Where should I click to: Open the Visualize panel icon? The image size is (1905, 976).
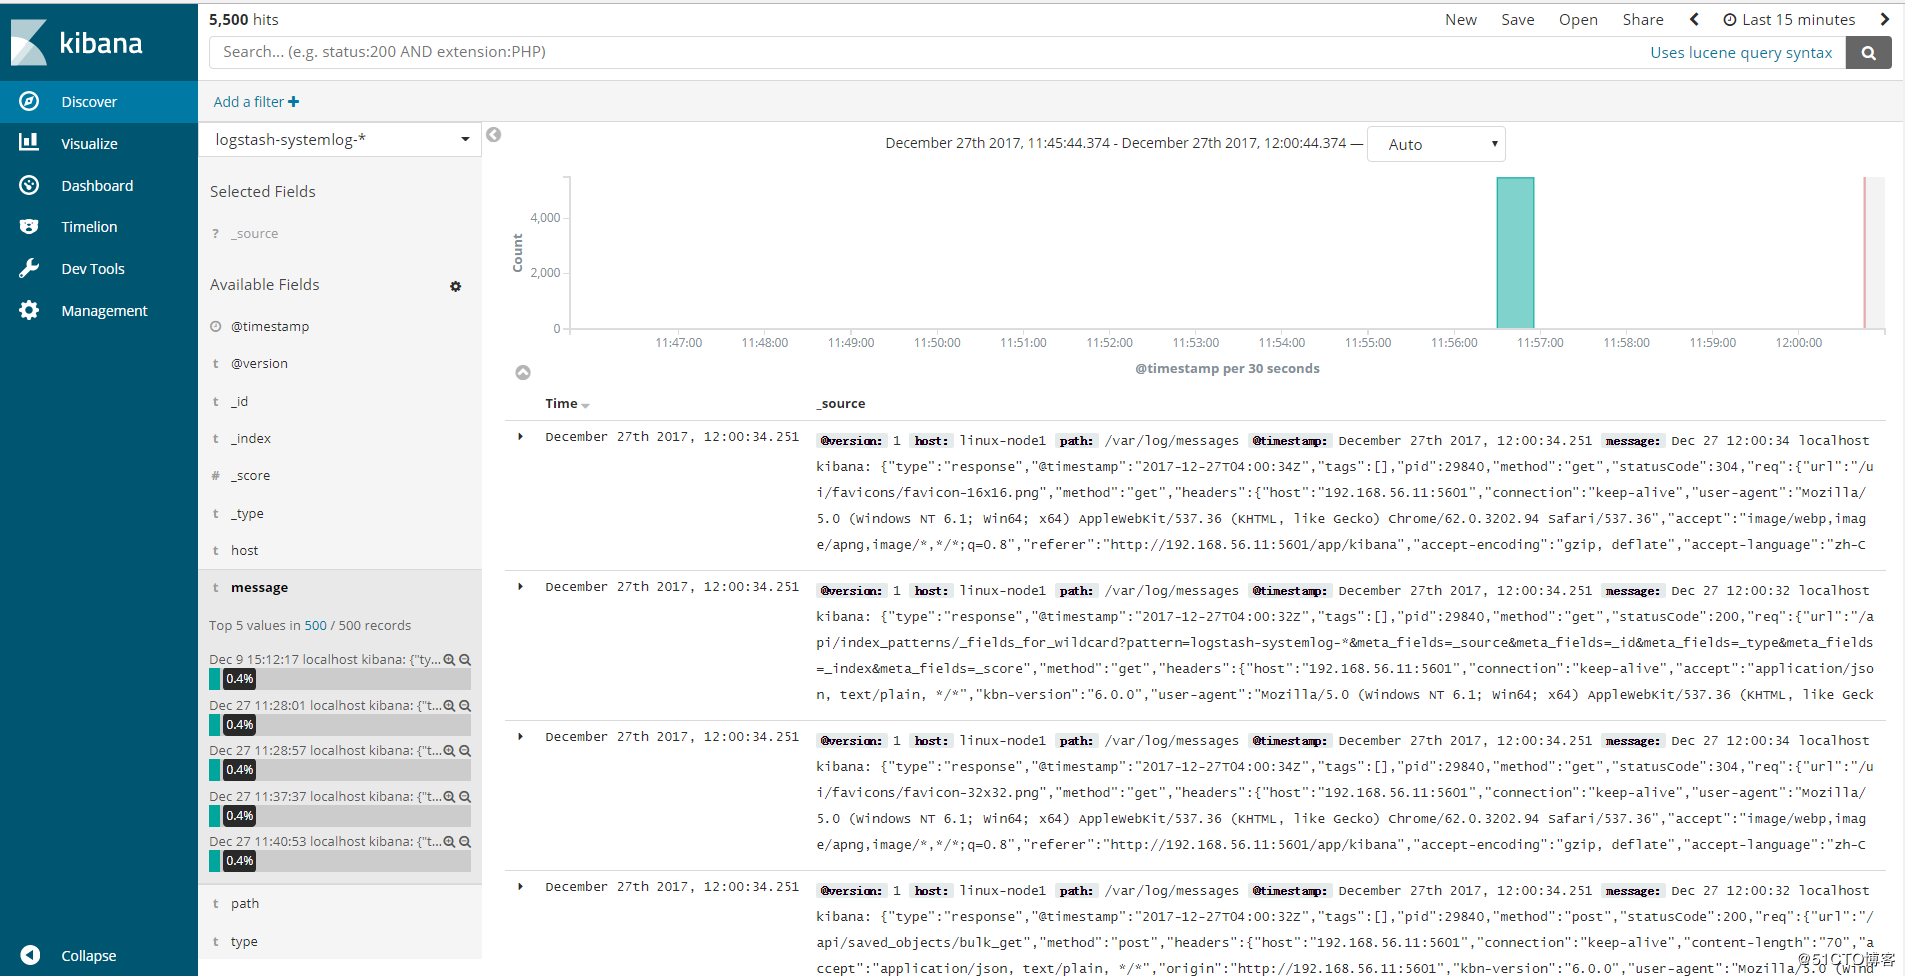coord(29,142)
